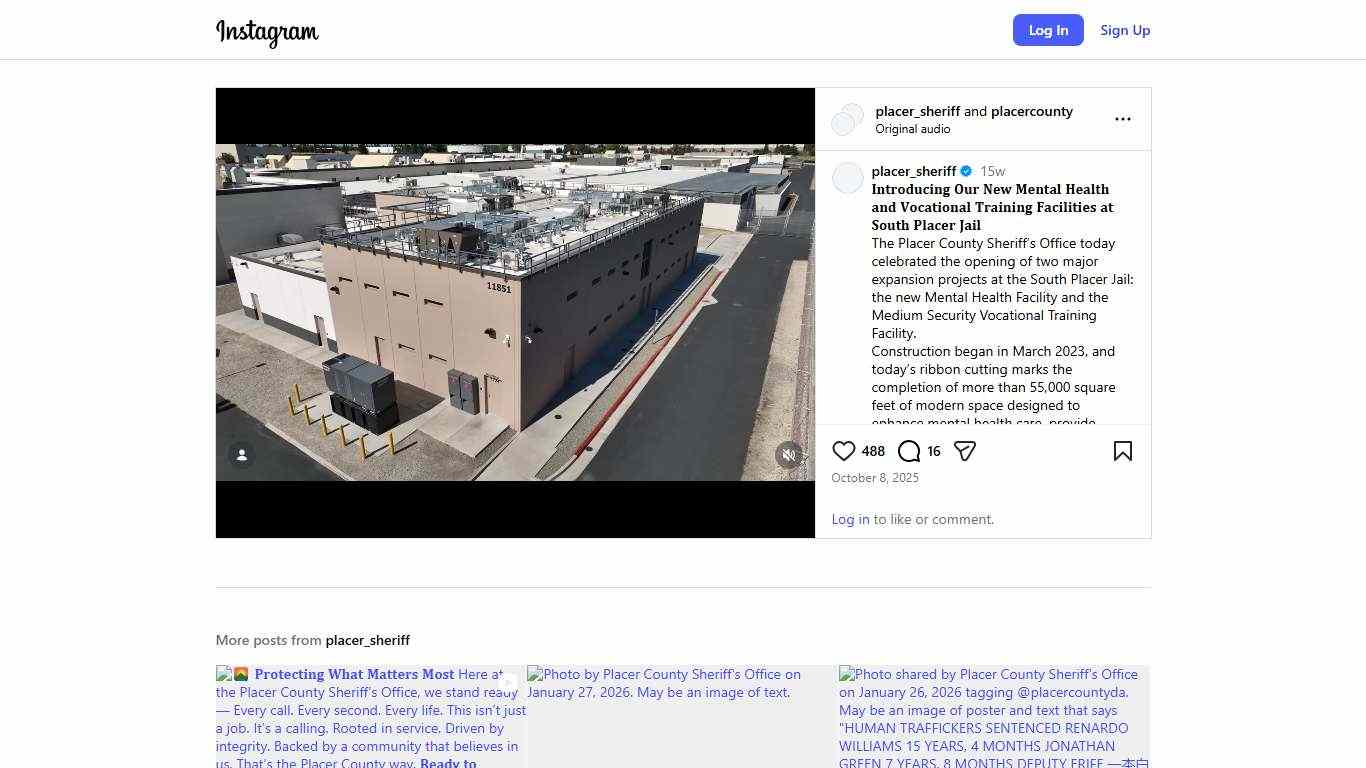
Task: Share post using paper plane icon
Action: click(x=964, y=451)
